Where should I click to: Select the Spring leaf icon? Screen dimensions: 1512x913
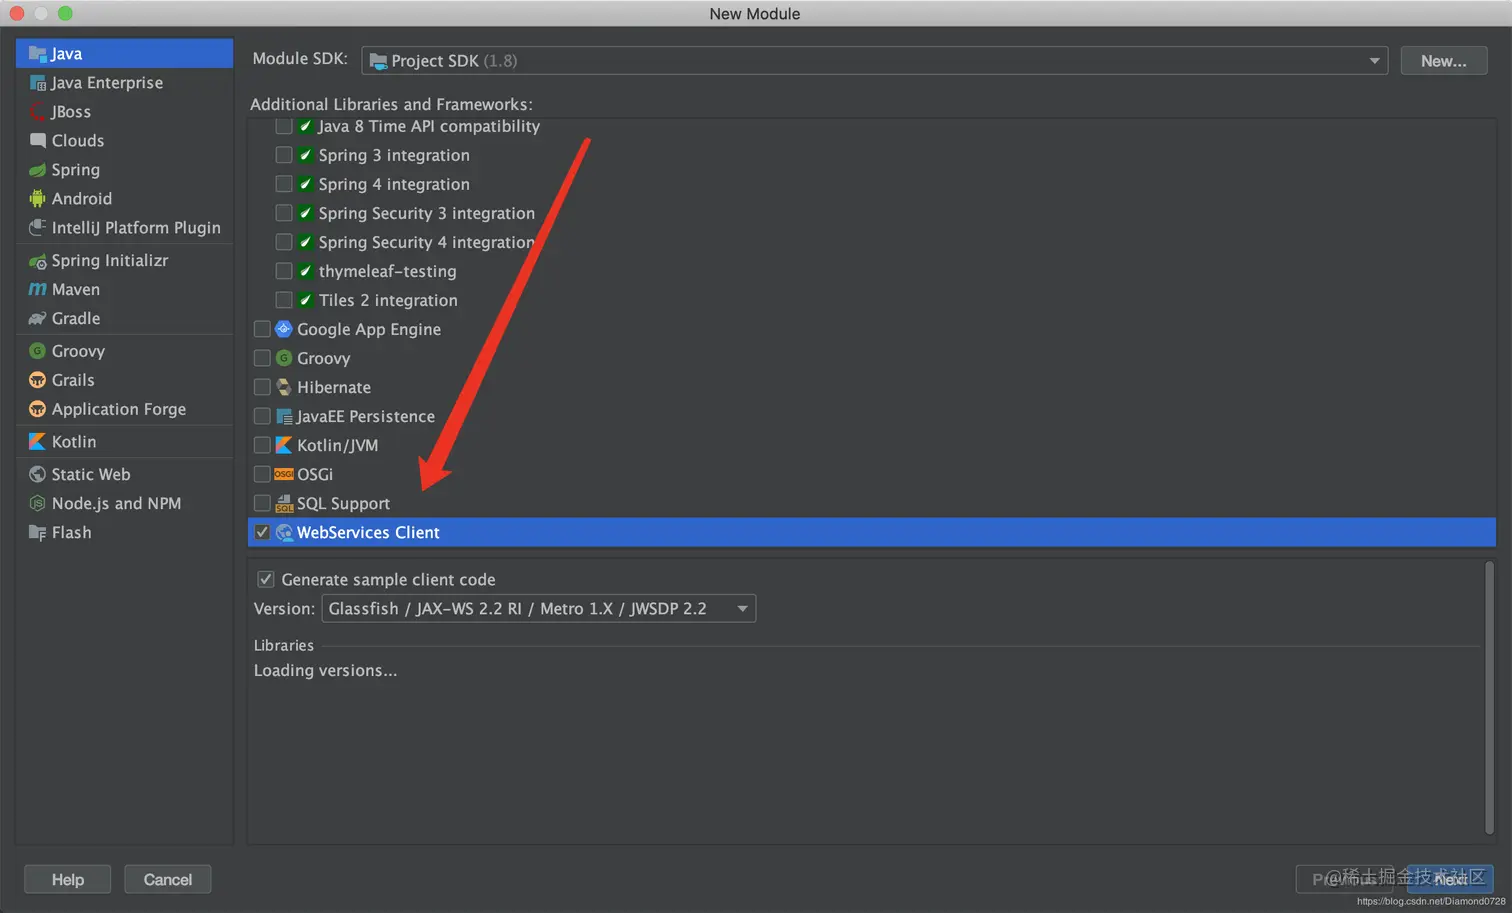(x=38, y=170)
